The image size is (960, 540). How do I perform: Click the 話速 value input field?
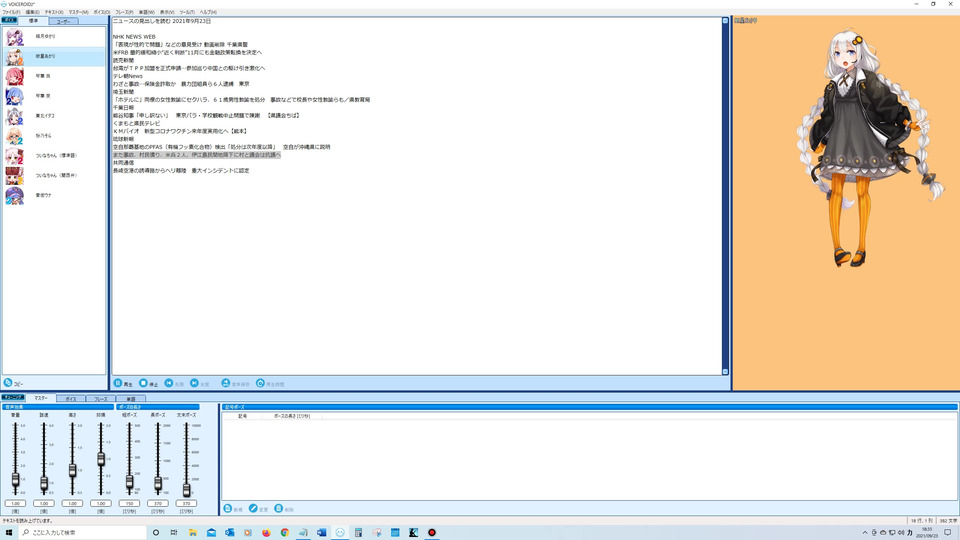click(x=44, y=503)
